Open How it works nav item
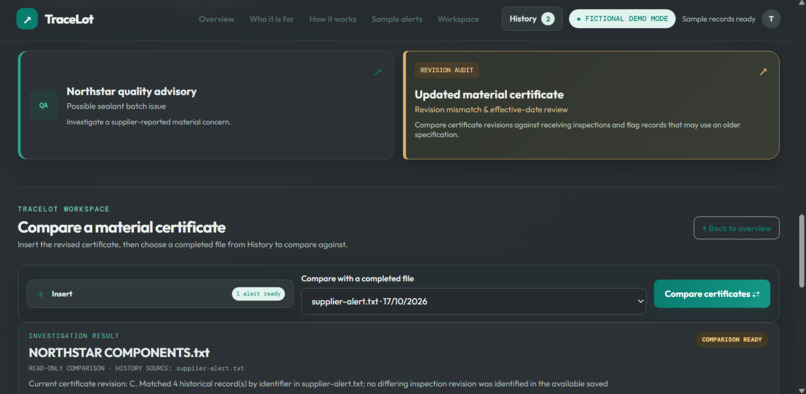 click(x=333, y=19)
